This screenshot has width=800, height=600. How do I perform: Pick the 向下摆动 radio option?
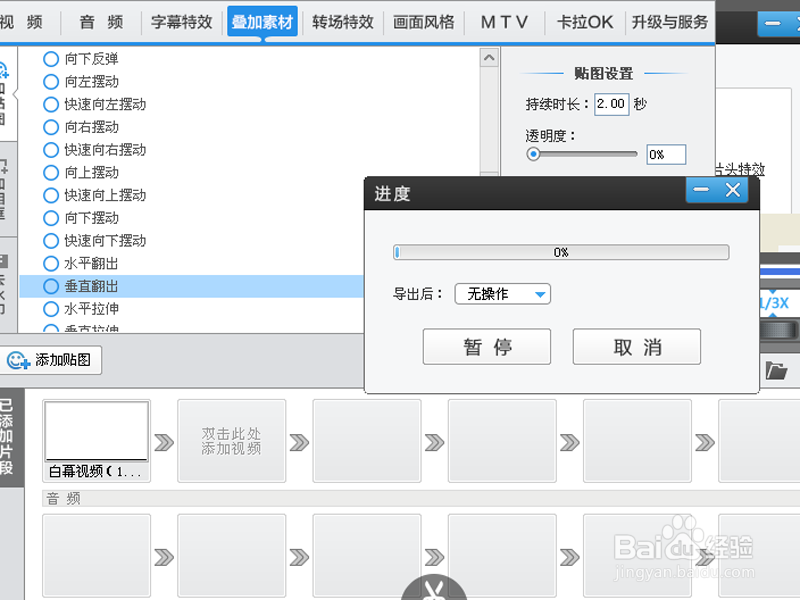(x=51, y=218)
